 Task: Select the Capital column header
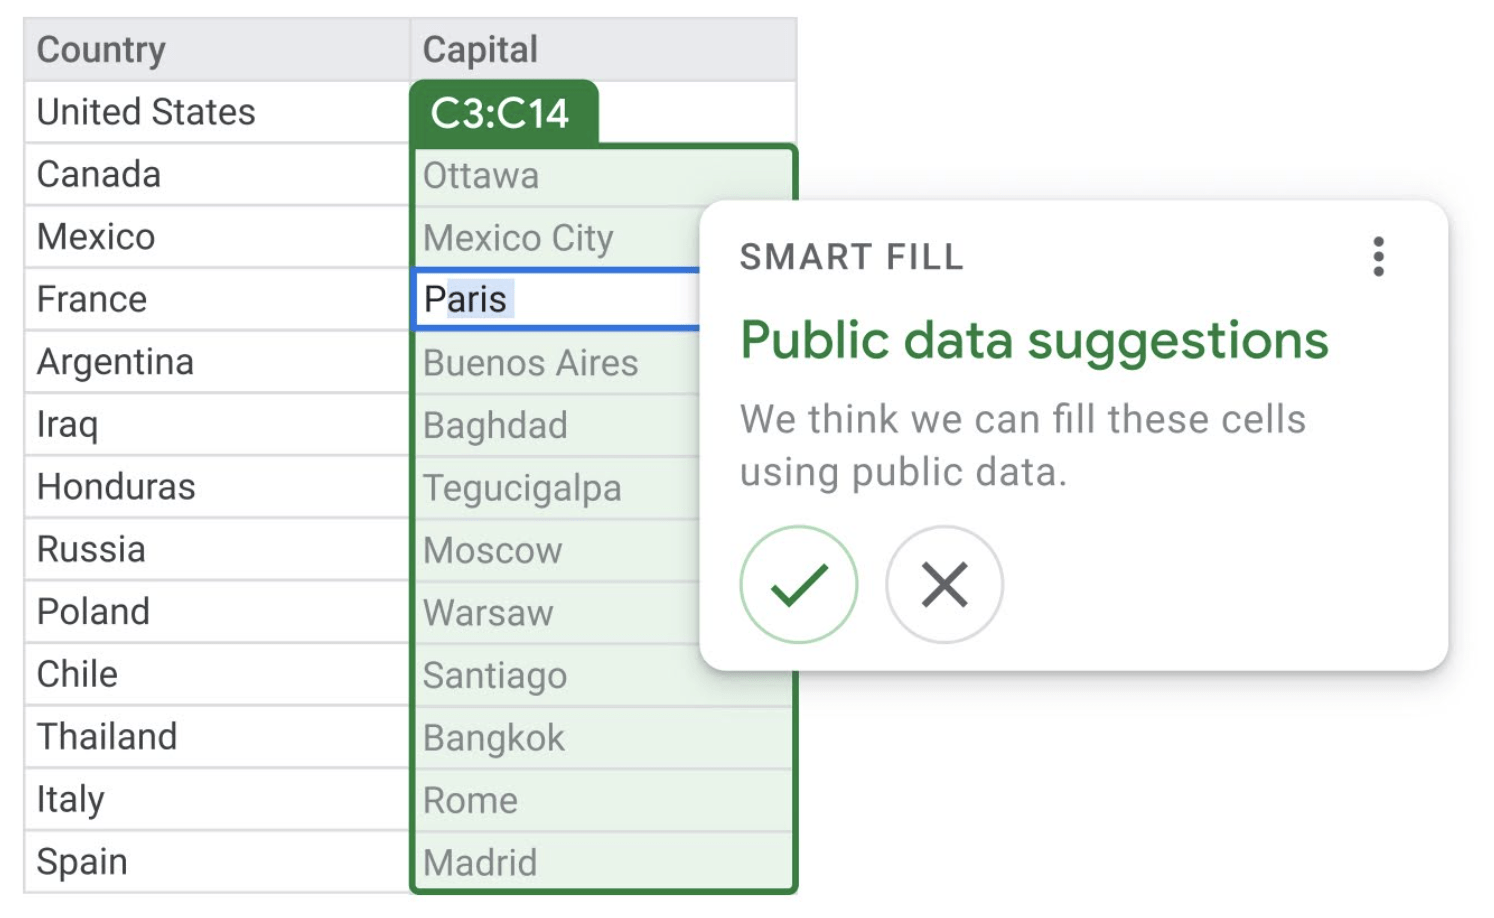pyautogui.click(x=480, y=48)
